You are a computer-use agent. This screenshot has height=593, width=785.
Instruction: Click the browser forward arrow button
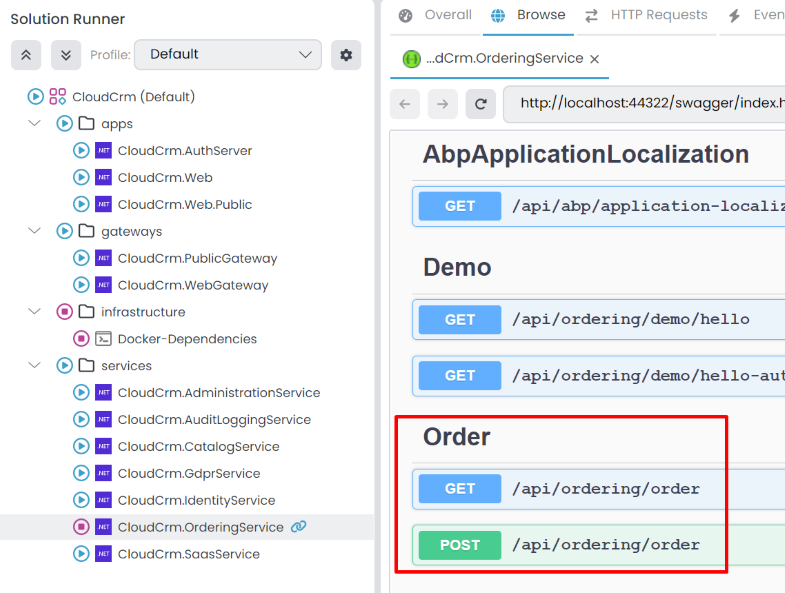(442, 104)
